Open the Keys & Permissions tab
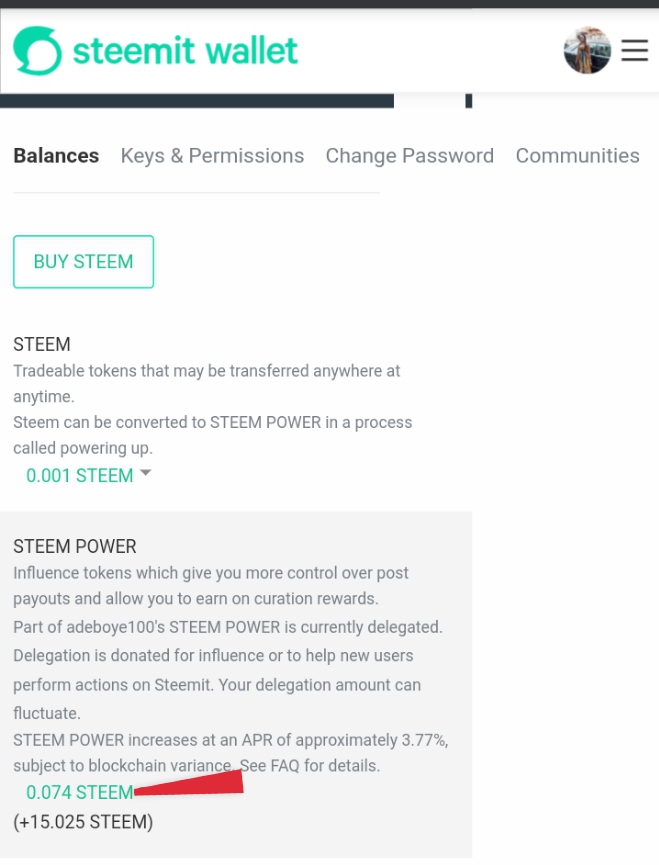Image resolution: width=659 pixels, height=865 pixels. tap(212, 156)
